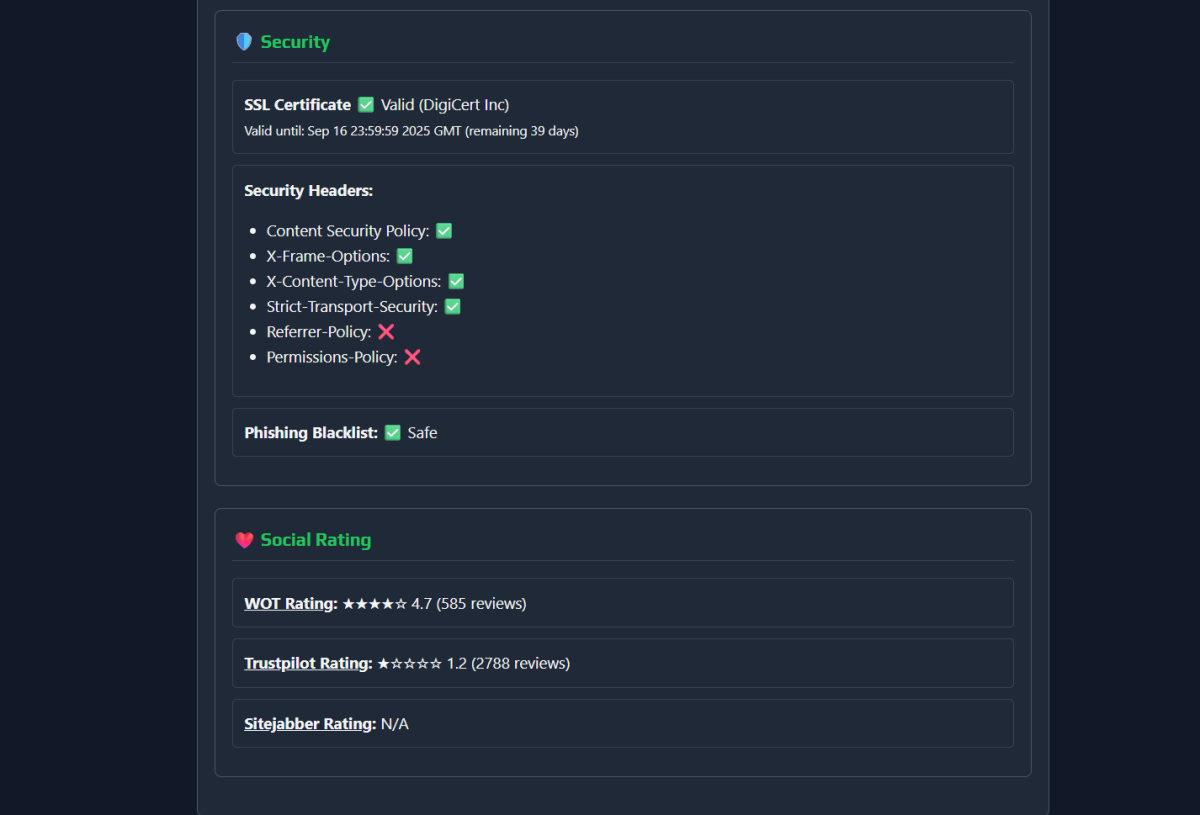
Task: Open the WOT Rating link
Action: [x=288, y=604]
